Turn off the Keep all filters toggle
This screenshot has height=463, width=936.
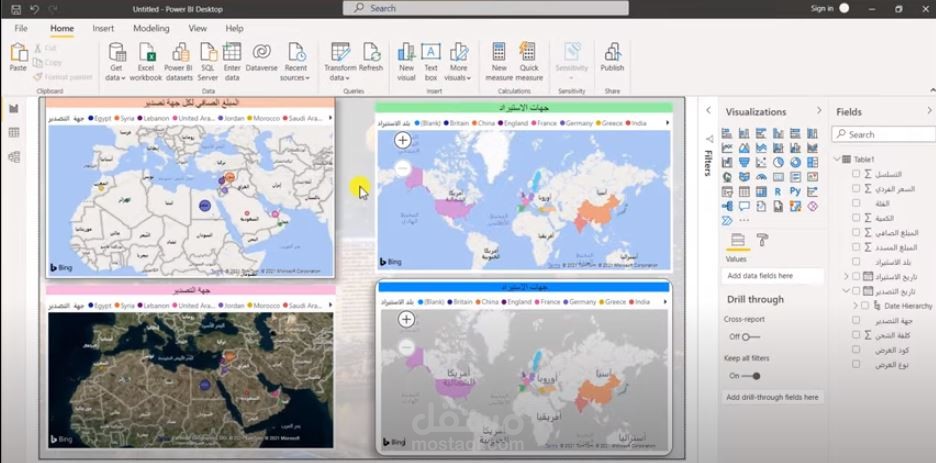(x=751, y=376)
